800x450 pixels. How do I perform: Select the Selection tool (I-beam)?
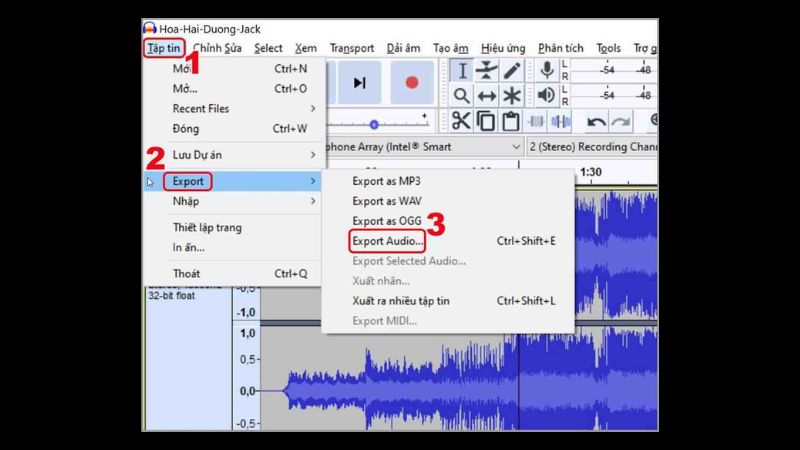[x=462, y=70]
